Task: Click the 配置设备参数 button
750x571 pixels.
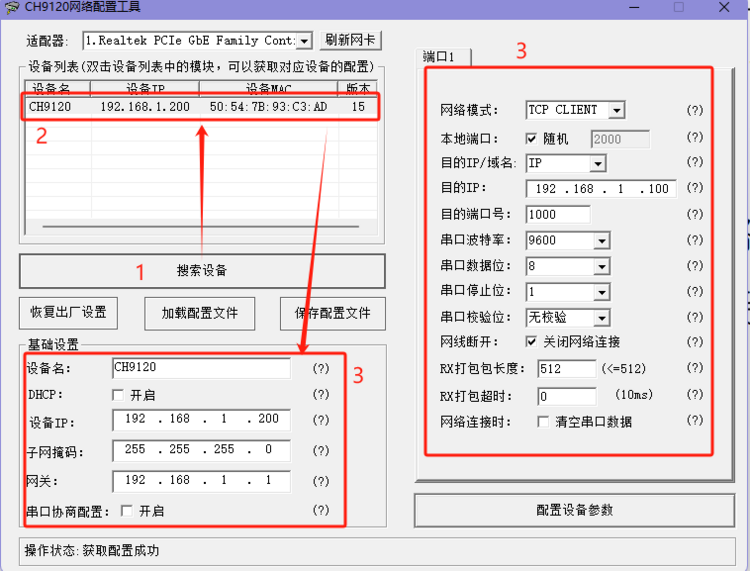Action: click(574, 510)
